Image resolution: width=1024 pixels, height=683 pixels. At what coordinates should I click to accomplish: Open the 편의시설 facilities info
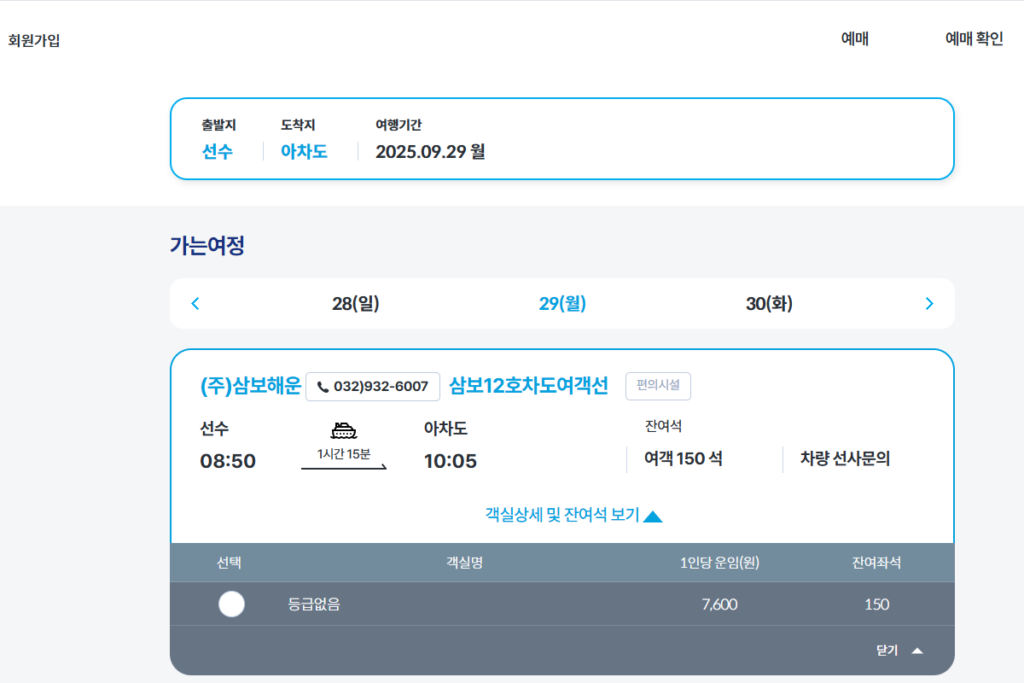tap(659, 386)
